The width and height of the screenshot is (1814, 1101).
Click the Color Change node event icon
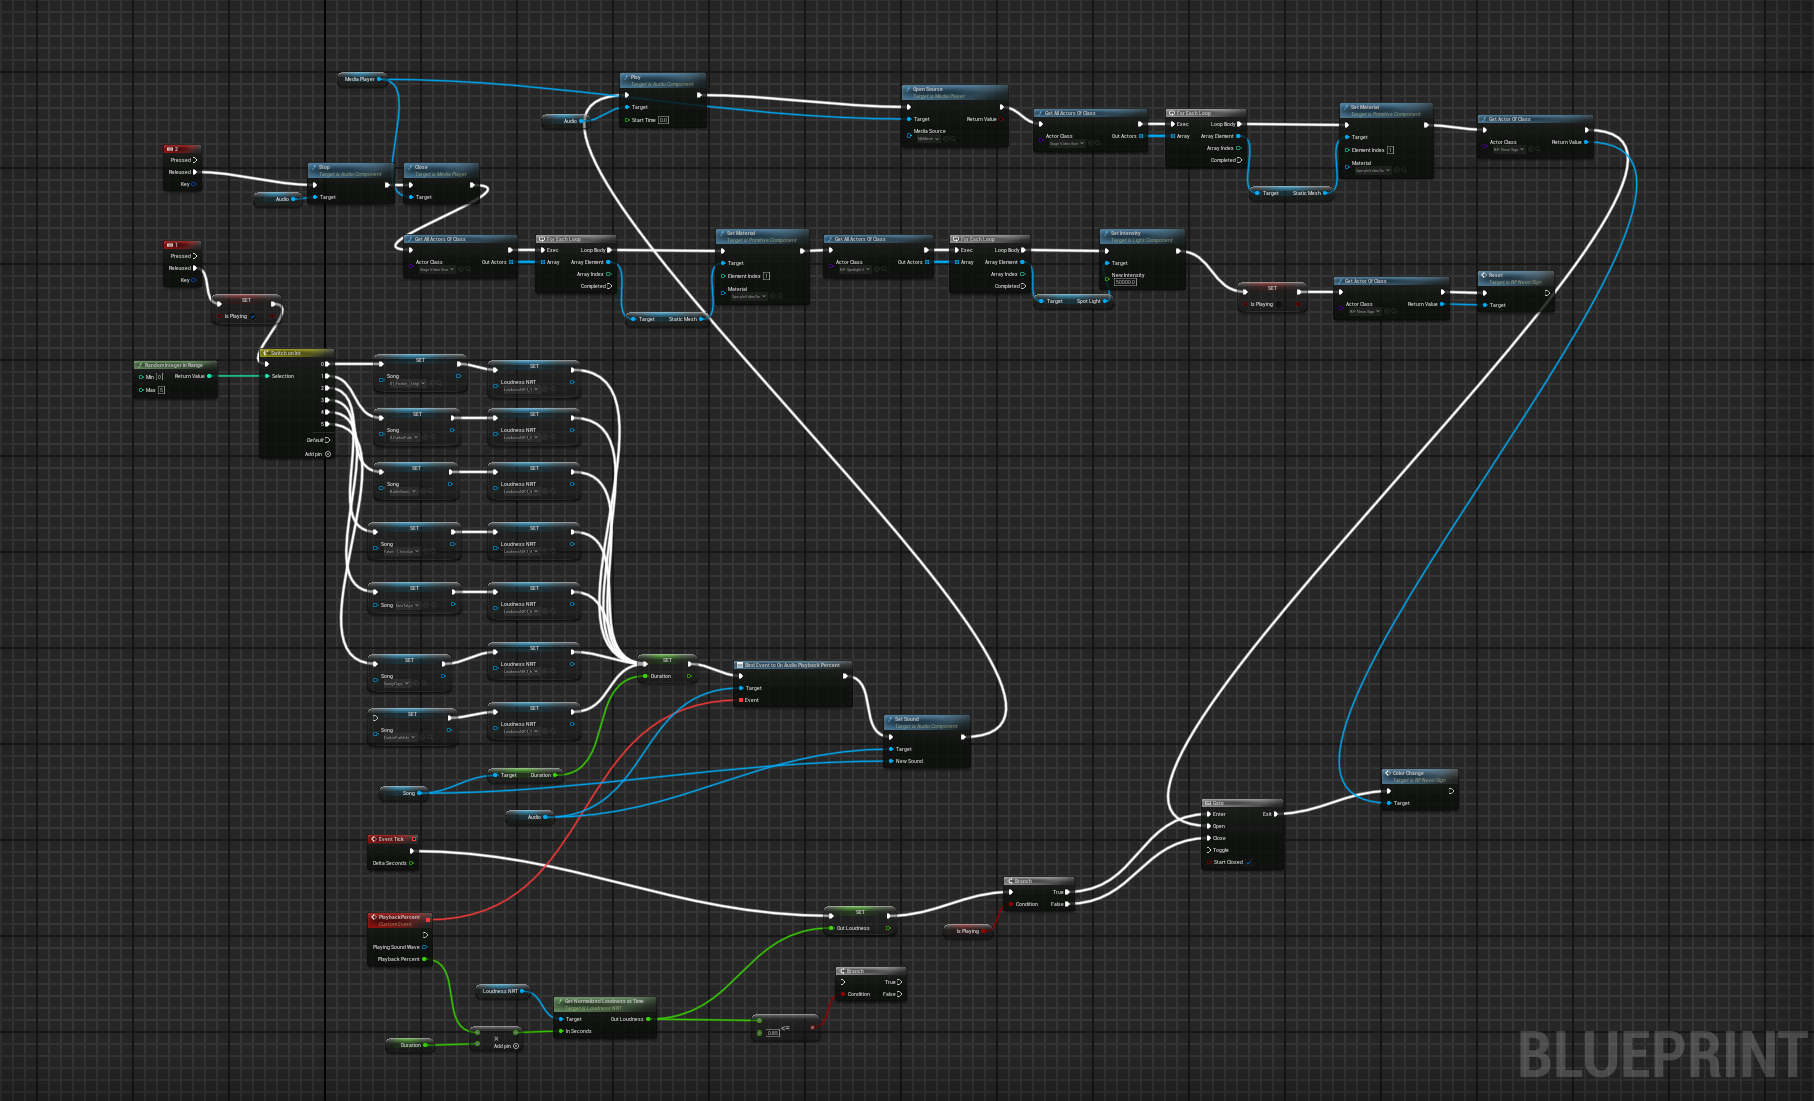coord(1389,774)
